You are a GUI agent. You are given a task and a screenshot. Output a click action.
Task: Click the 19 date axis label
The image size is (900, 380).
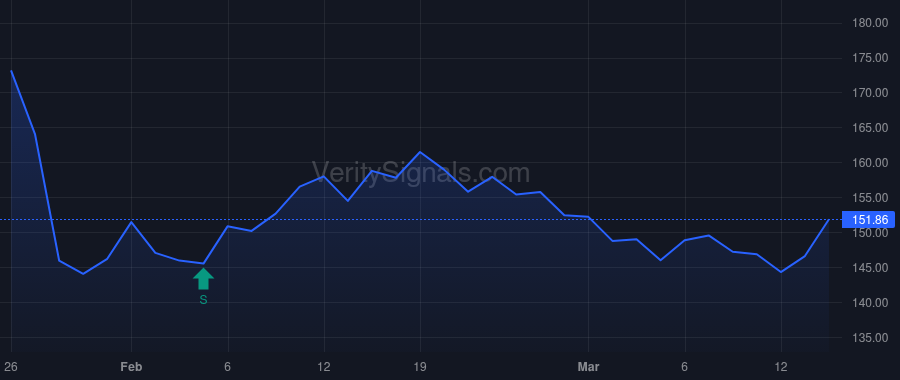point(420,367)
